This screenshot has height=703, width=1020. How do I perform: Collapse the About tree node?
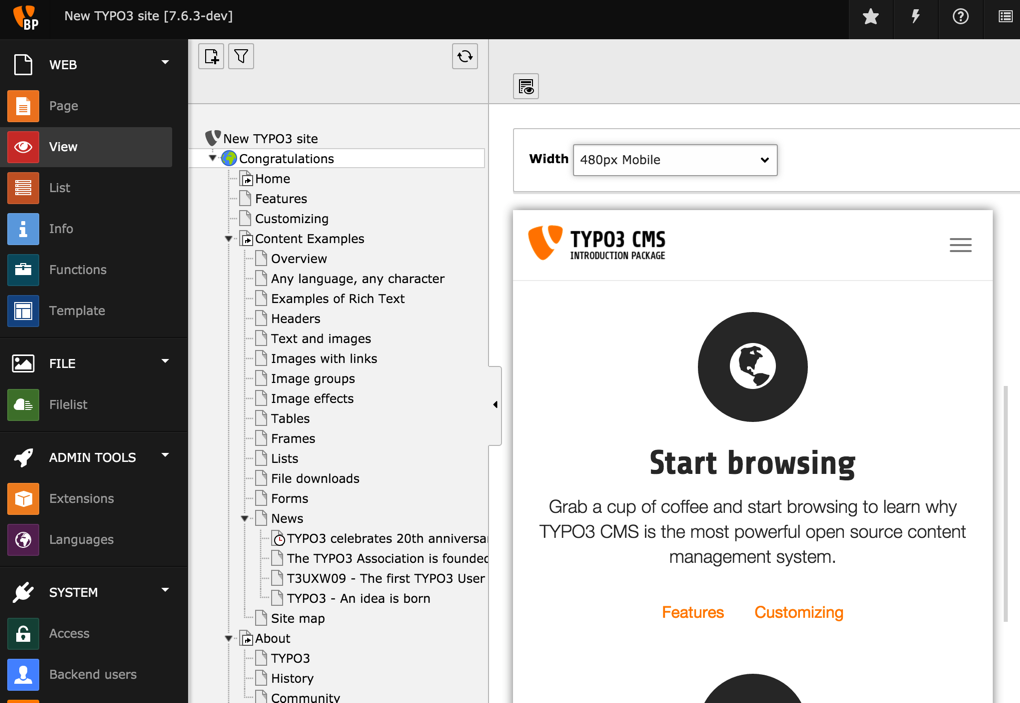228,639
